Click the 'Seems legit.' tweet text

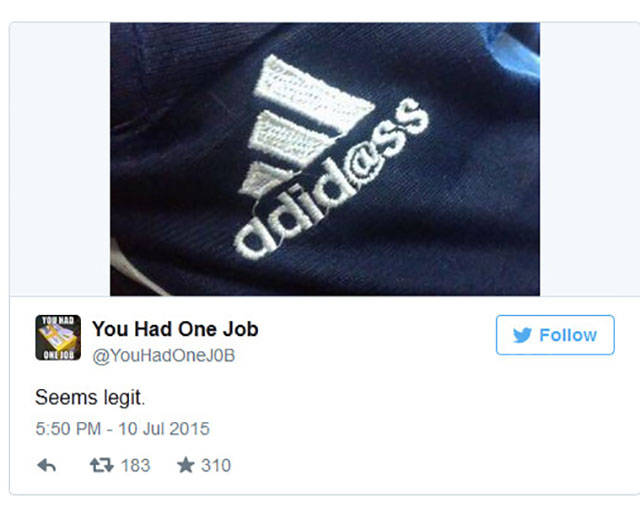pyautogui.click(x=90, y=398)
